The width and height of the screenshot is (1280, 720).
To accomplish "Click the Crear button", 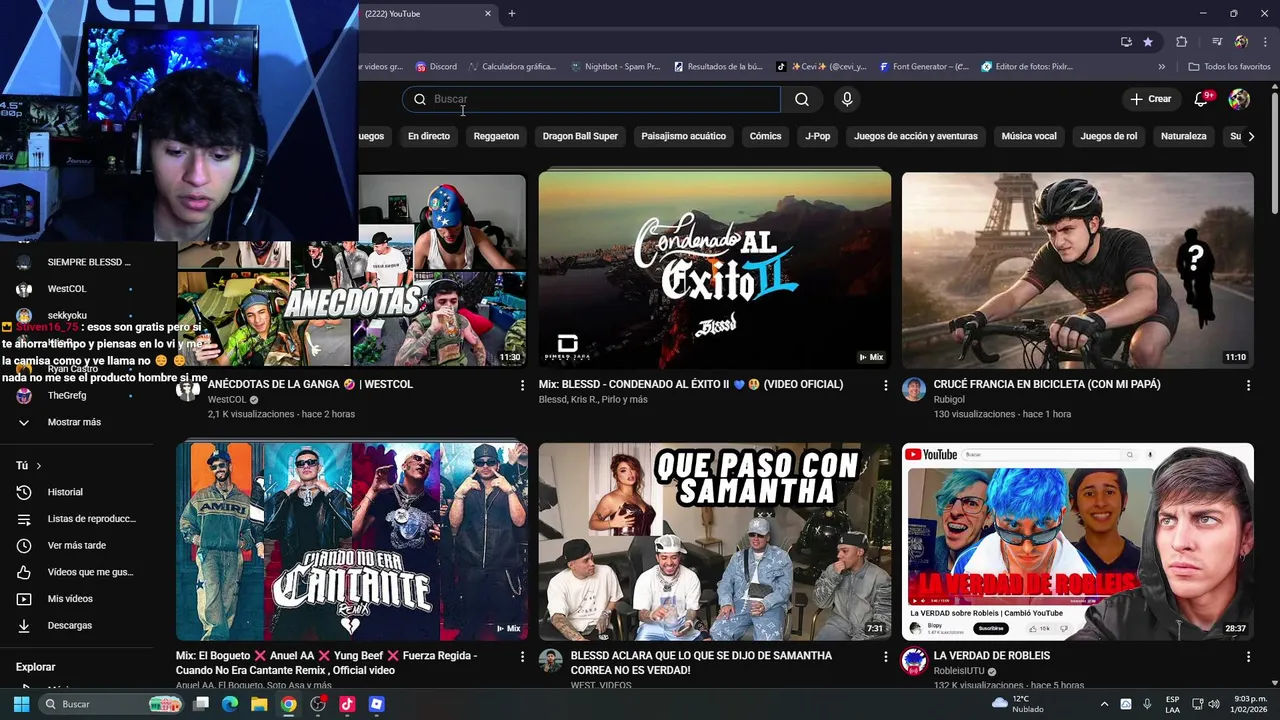I will click(1150, 99).
